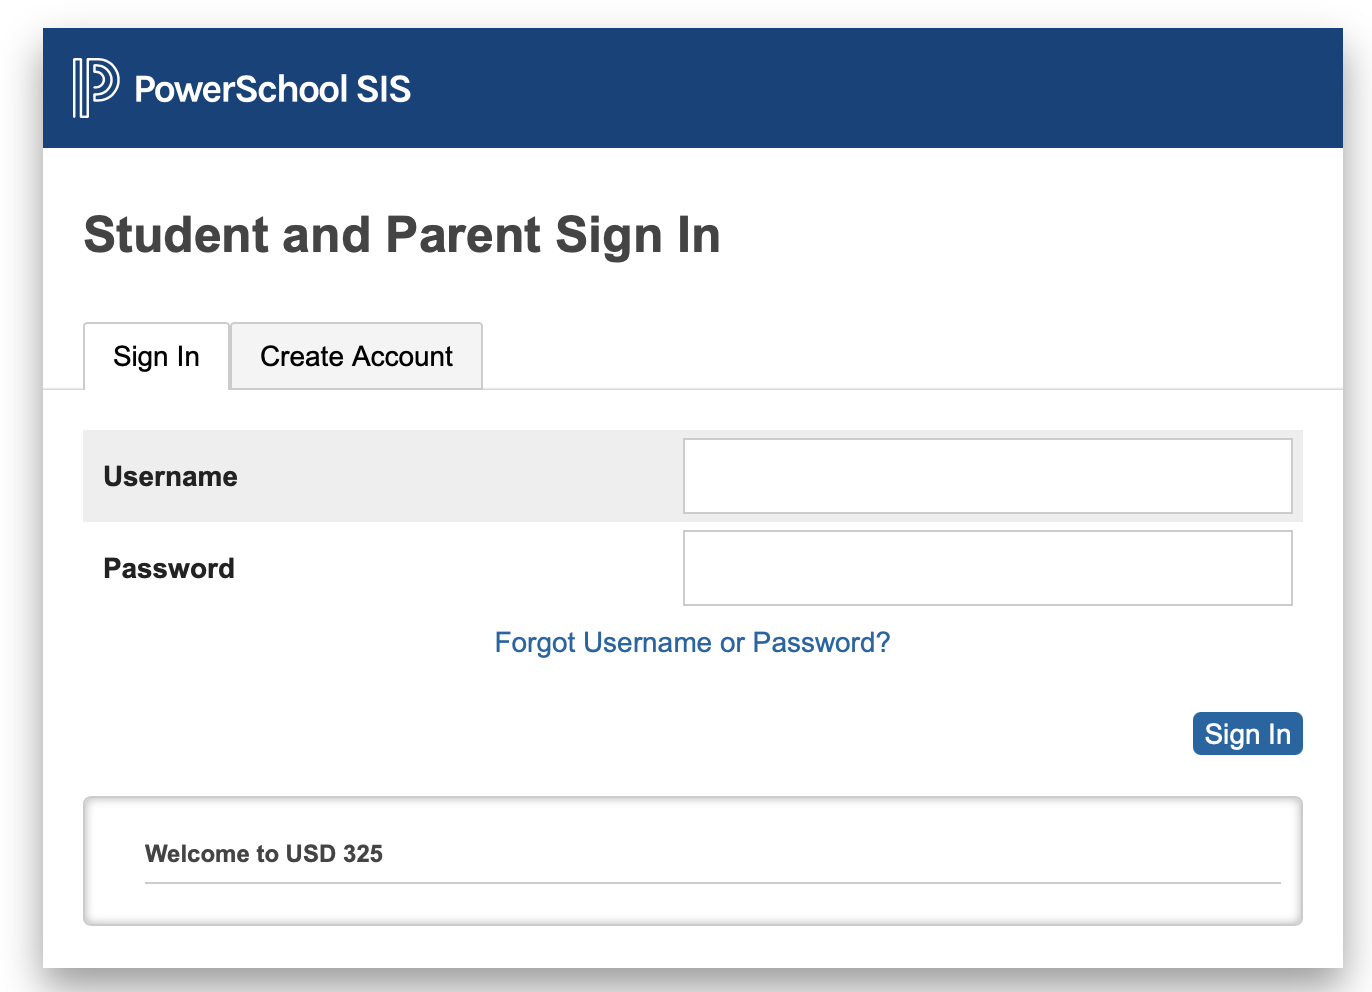The image size is (1372, 992).
Task: Switch to the Create Account tab
Action: coord(356,356)
